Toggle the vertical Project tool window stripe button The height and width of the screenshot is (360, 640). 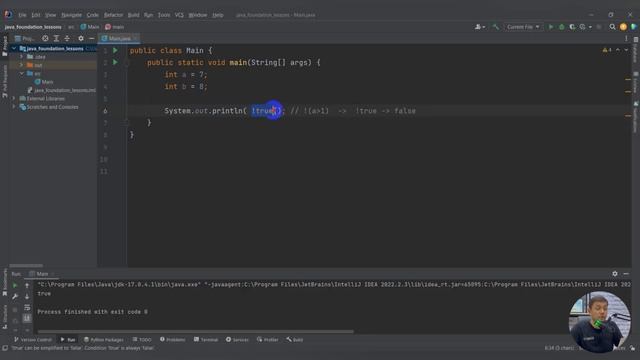(5, 46)
